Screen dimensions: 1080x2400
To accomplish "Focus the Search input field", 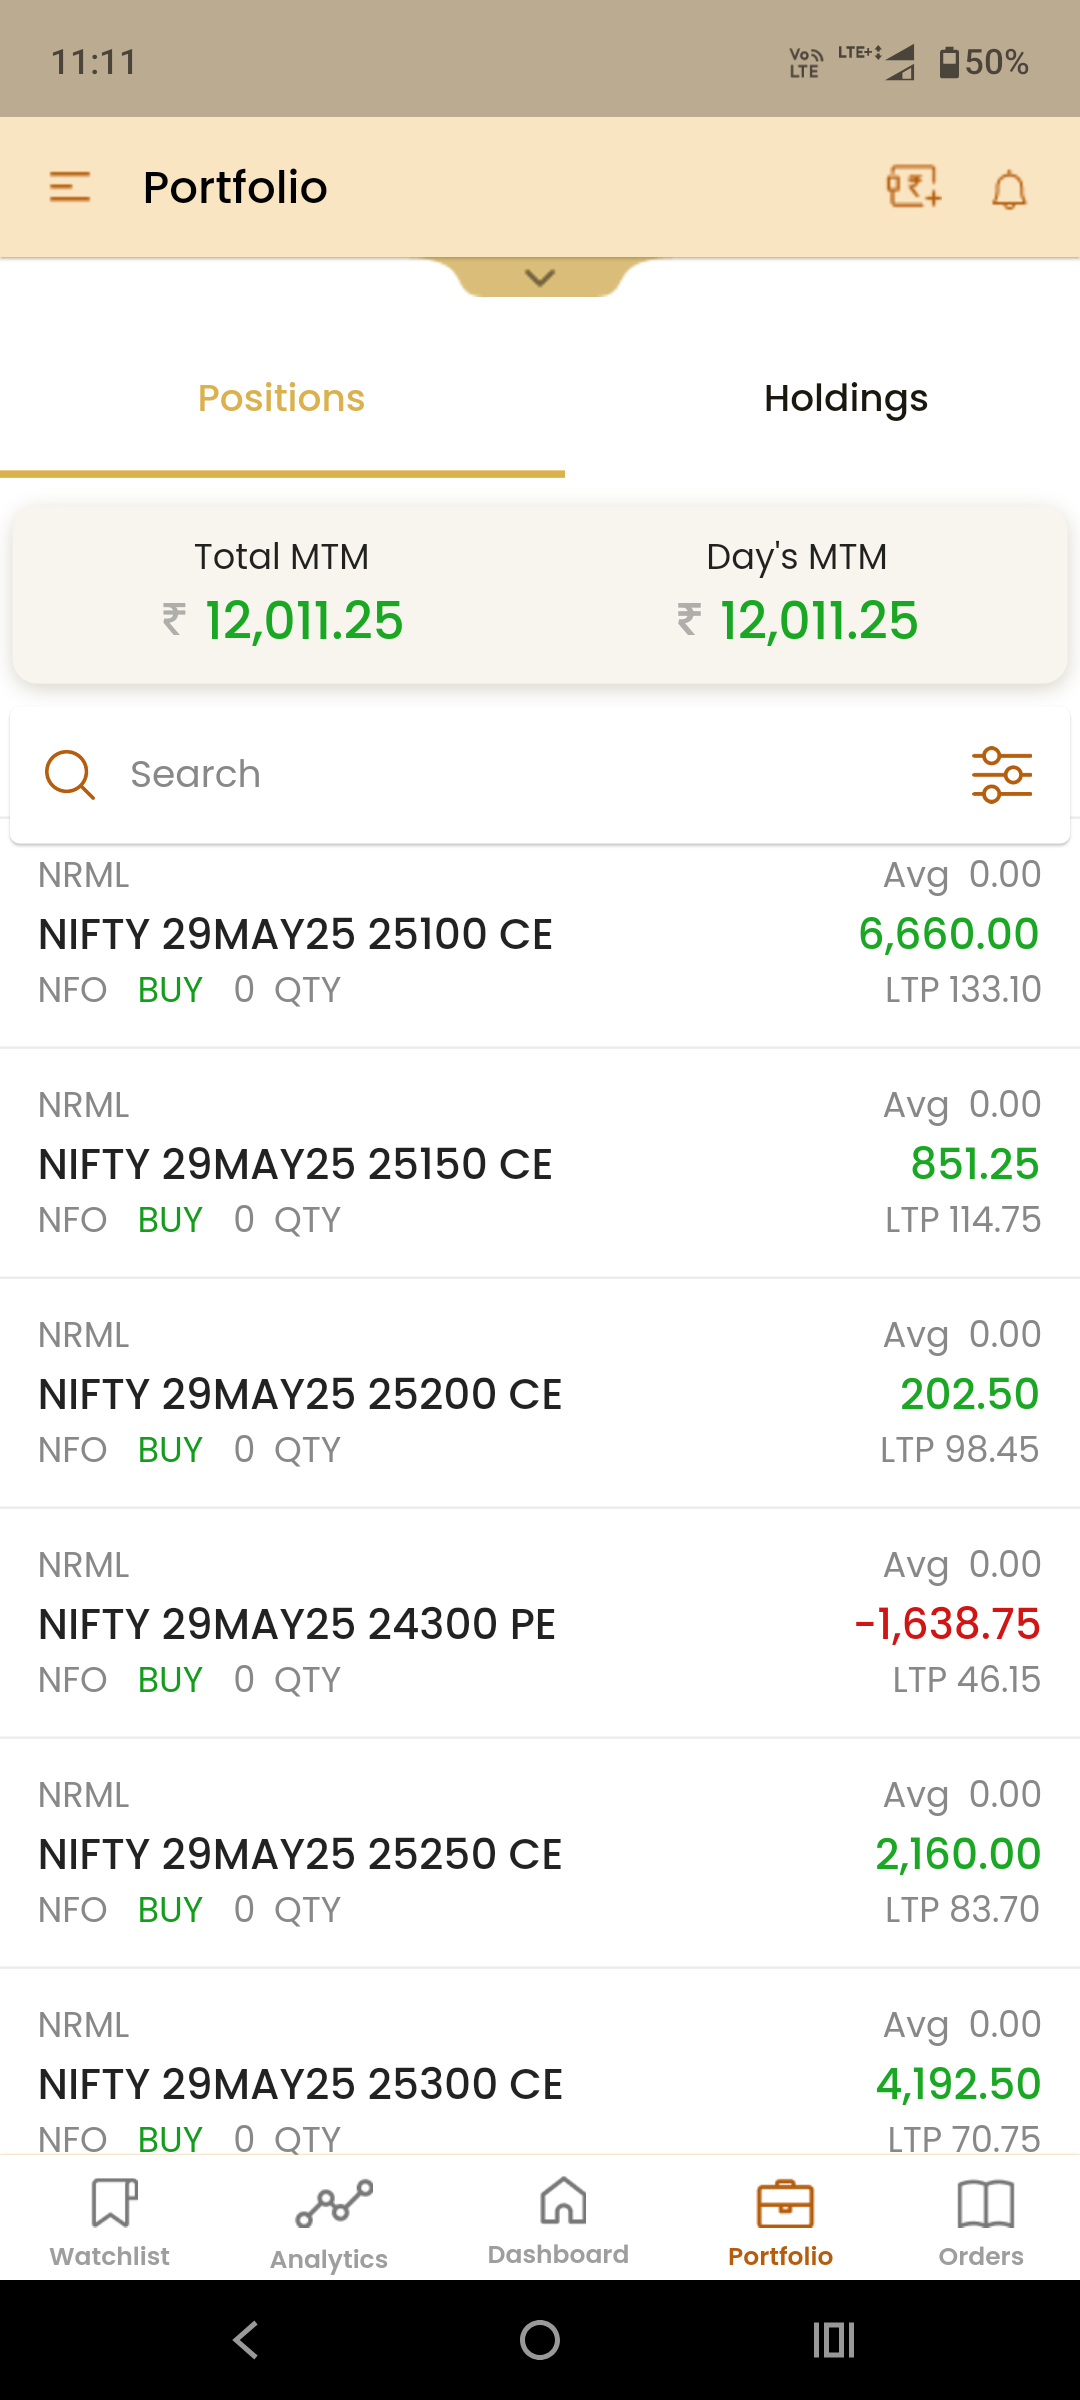I will pyautogui.click(x=540, y=775).
